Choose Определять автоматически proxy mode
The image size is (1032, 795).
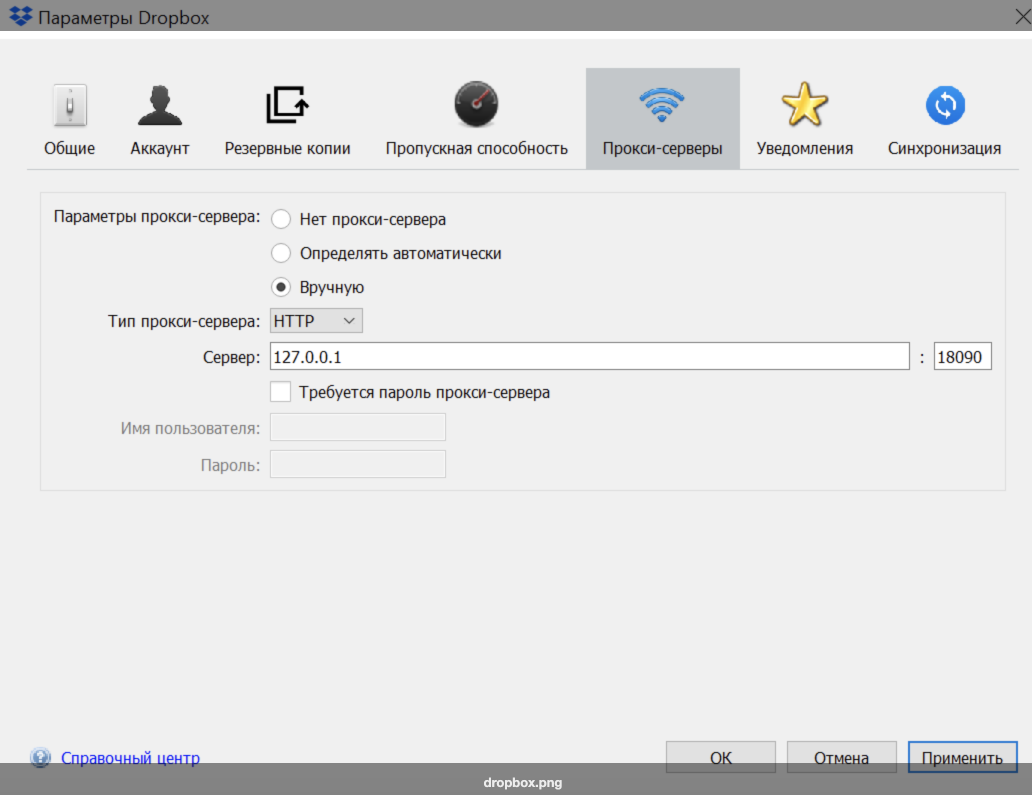pyautogui.click(x=281, y=253)
